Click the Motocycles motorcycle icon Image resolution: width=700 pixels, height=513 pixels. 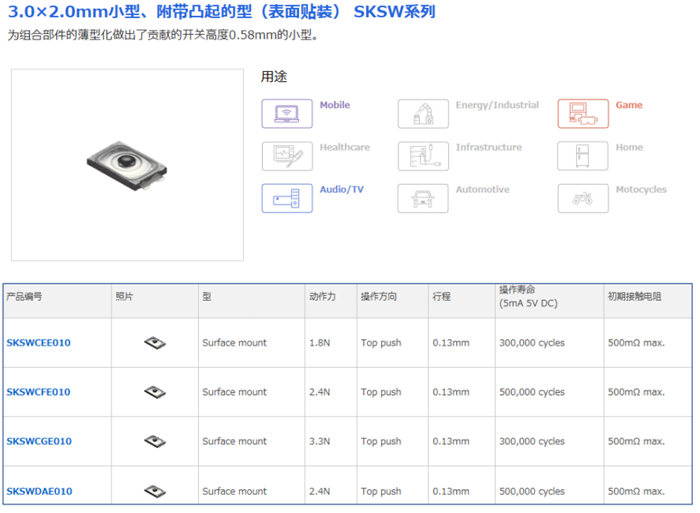point(583,198)
